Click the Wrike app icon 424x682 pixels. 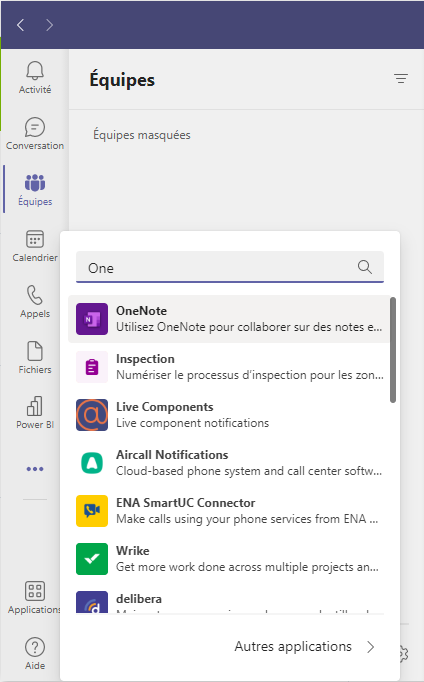coord(92,559)
